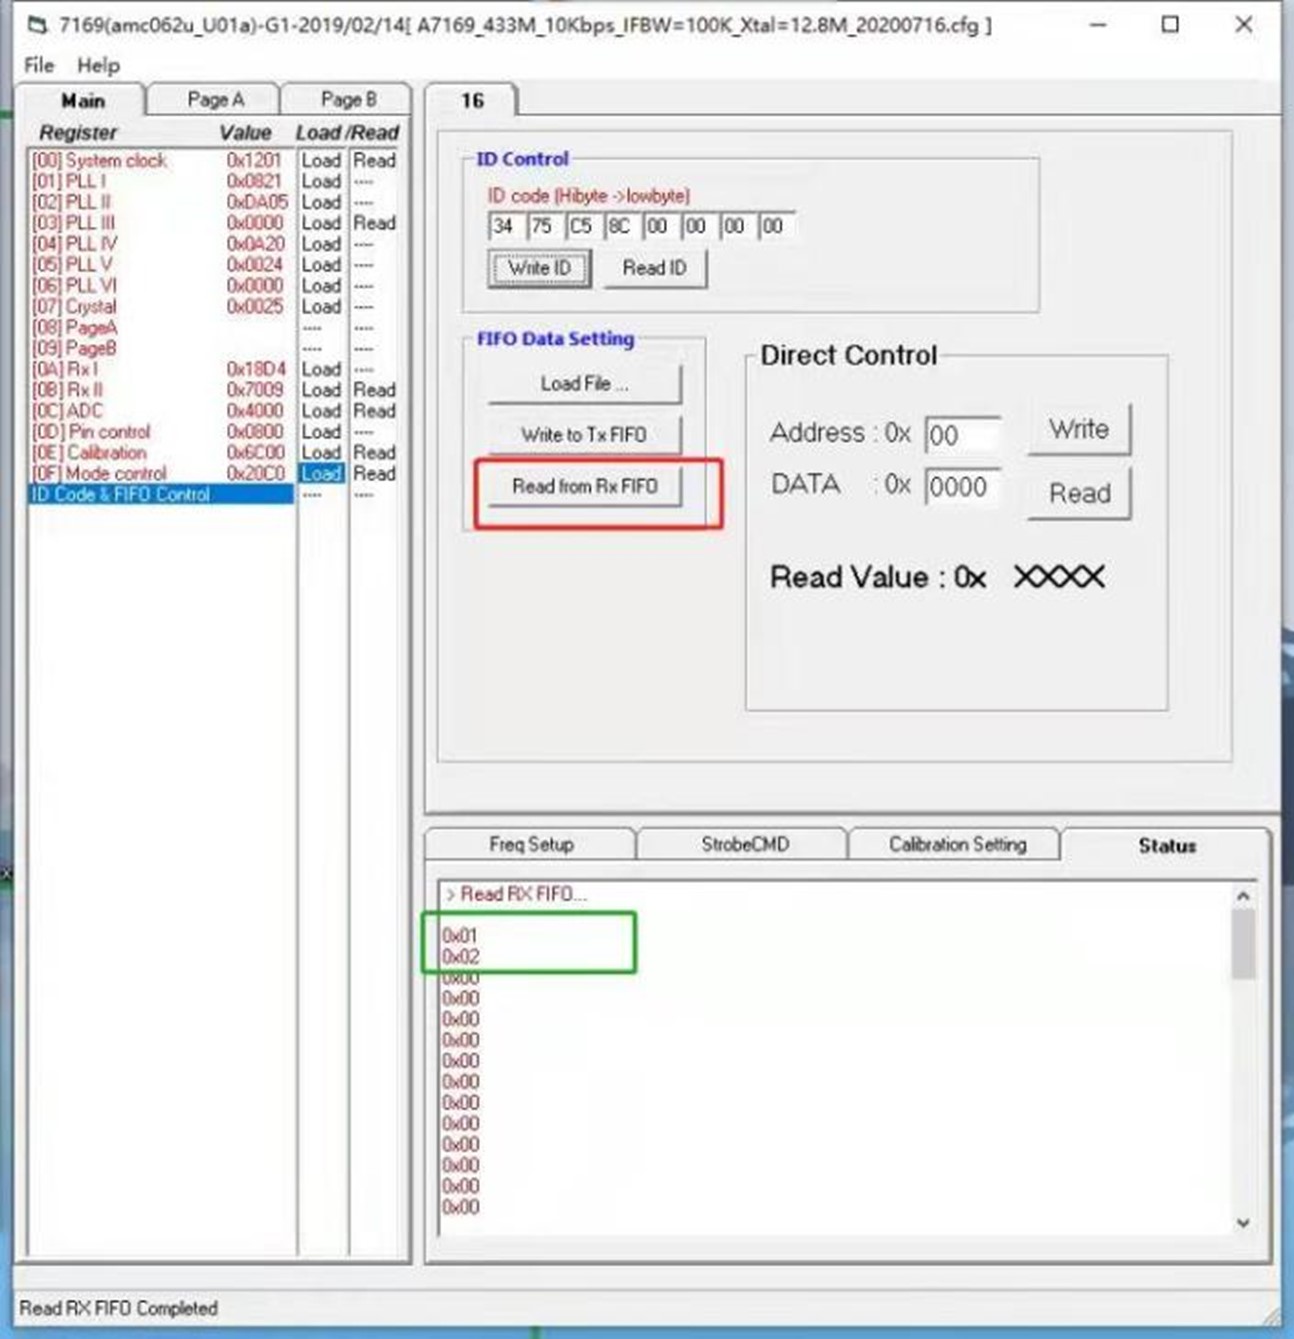Select ID Code & FIFO Control row
Viewport: 1294px width, 1339px height.
pyautogui.click(x=161, y=494)
